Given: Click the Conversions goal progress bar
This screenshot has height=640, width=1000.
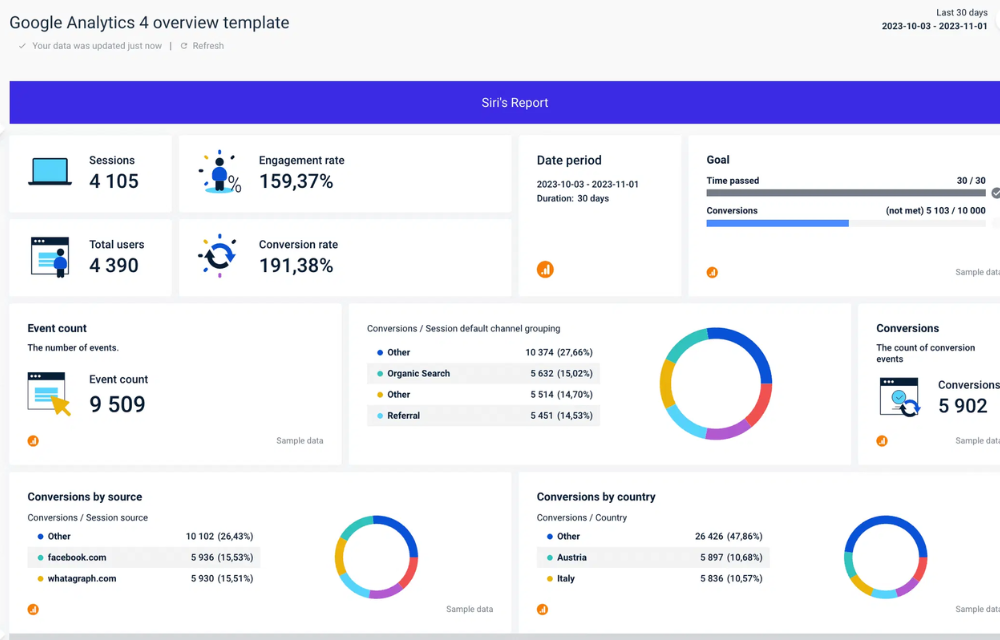Looking at the screenshot, I should click(x=845, y=223).
